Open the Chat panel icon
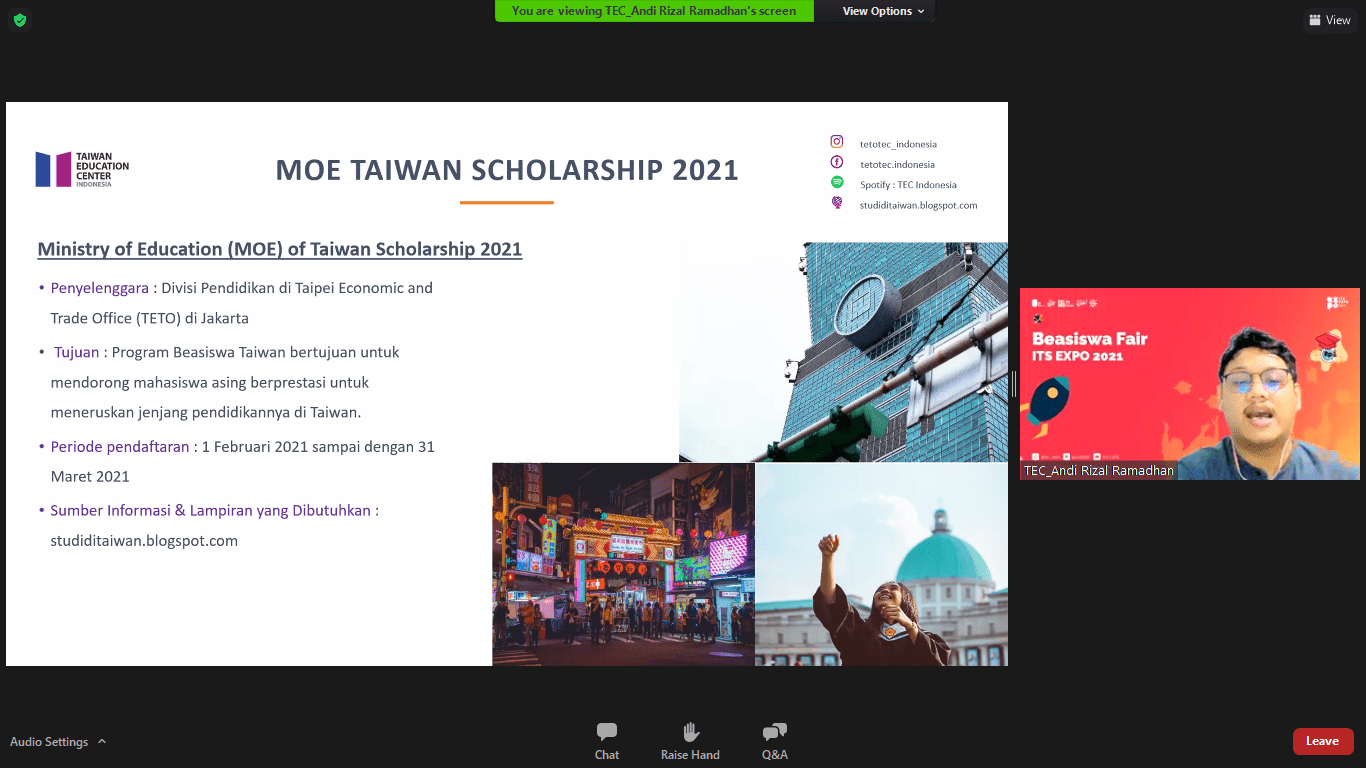Viewport: 1366px width, 768px height. tap(606, 732)
